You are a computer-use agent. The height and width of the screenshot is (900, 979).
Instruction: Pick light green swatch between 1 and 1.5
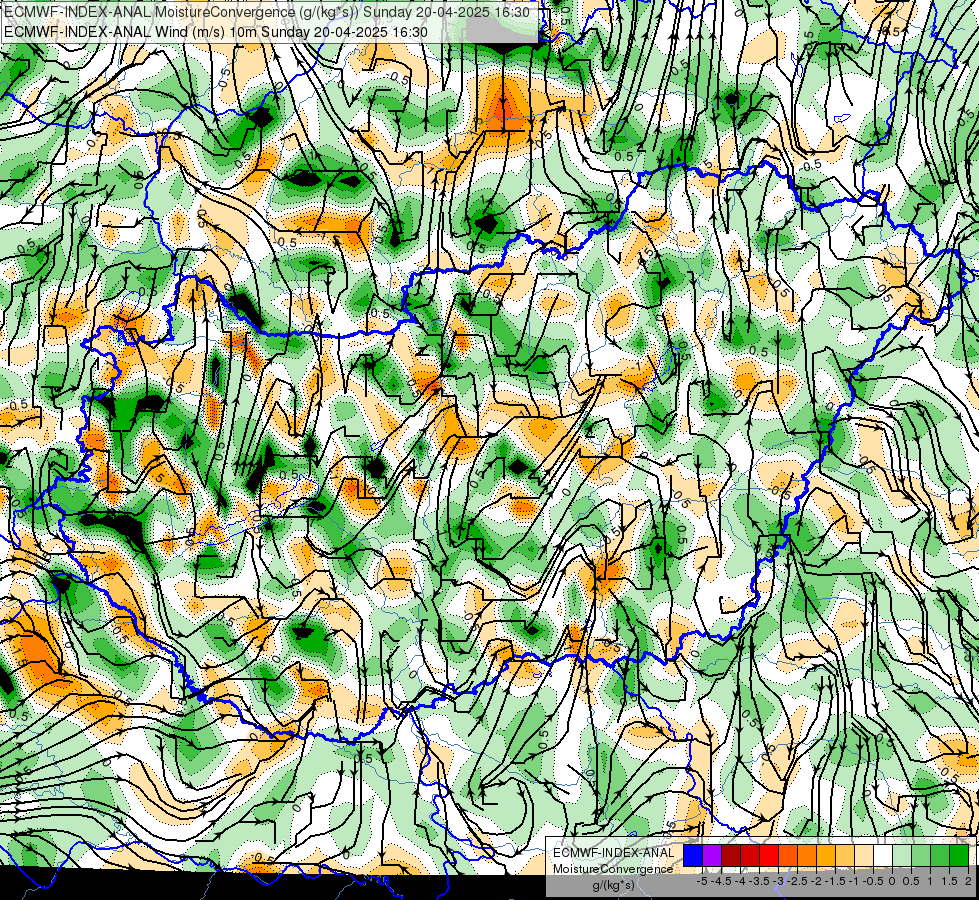922,855
